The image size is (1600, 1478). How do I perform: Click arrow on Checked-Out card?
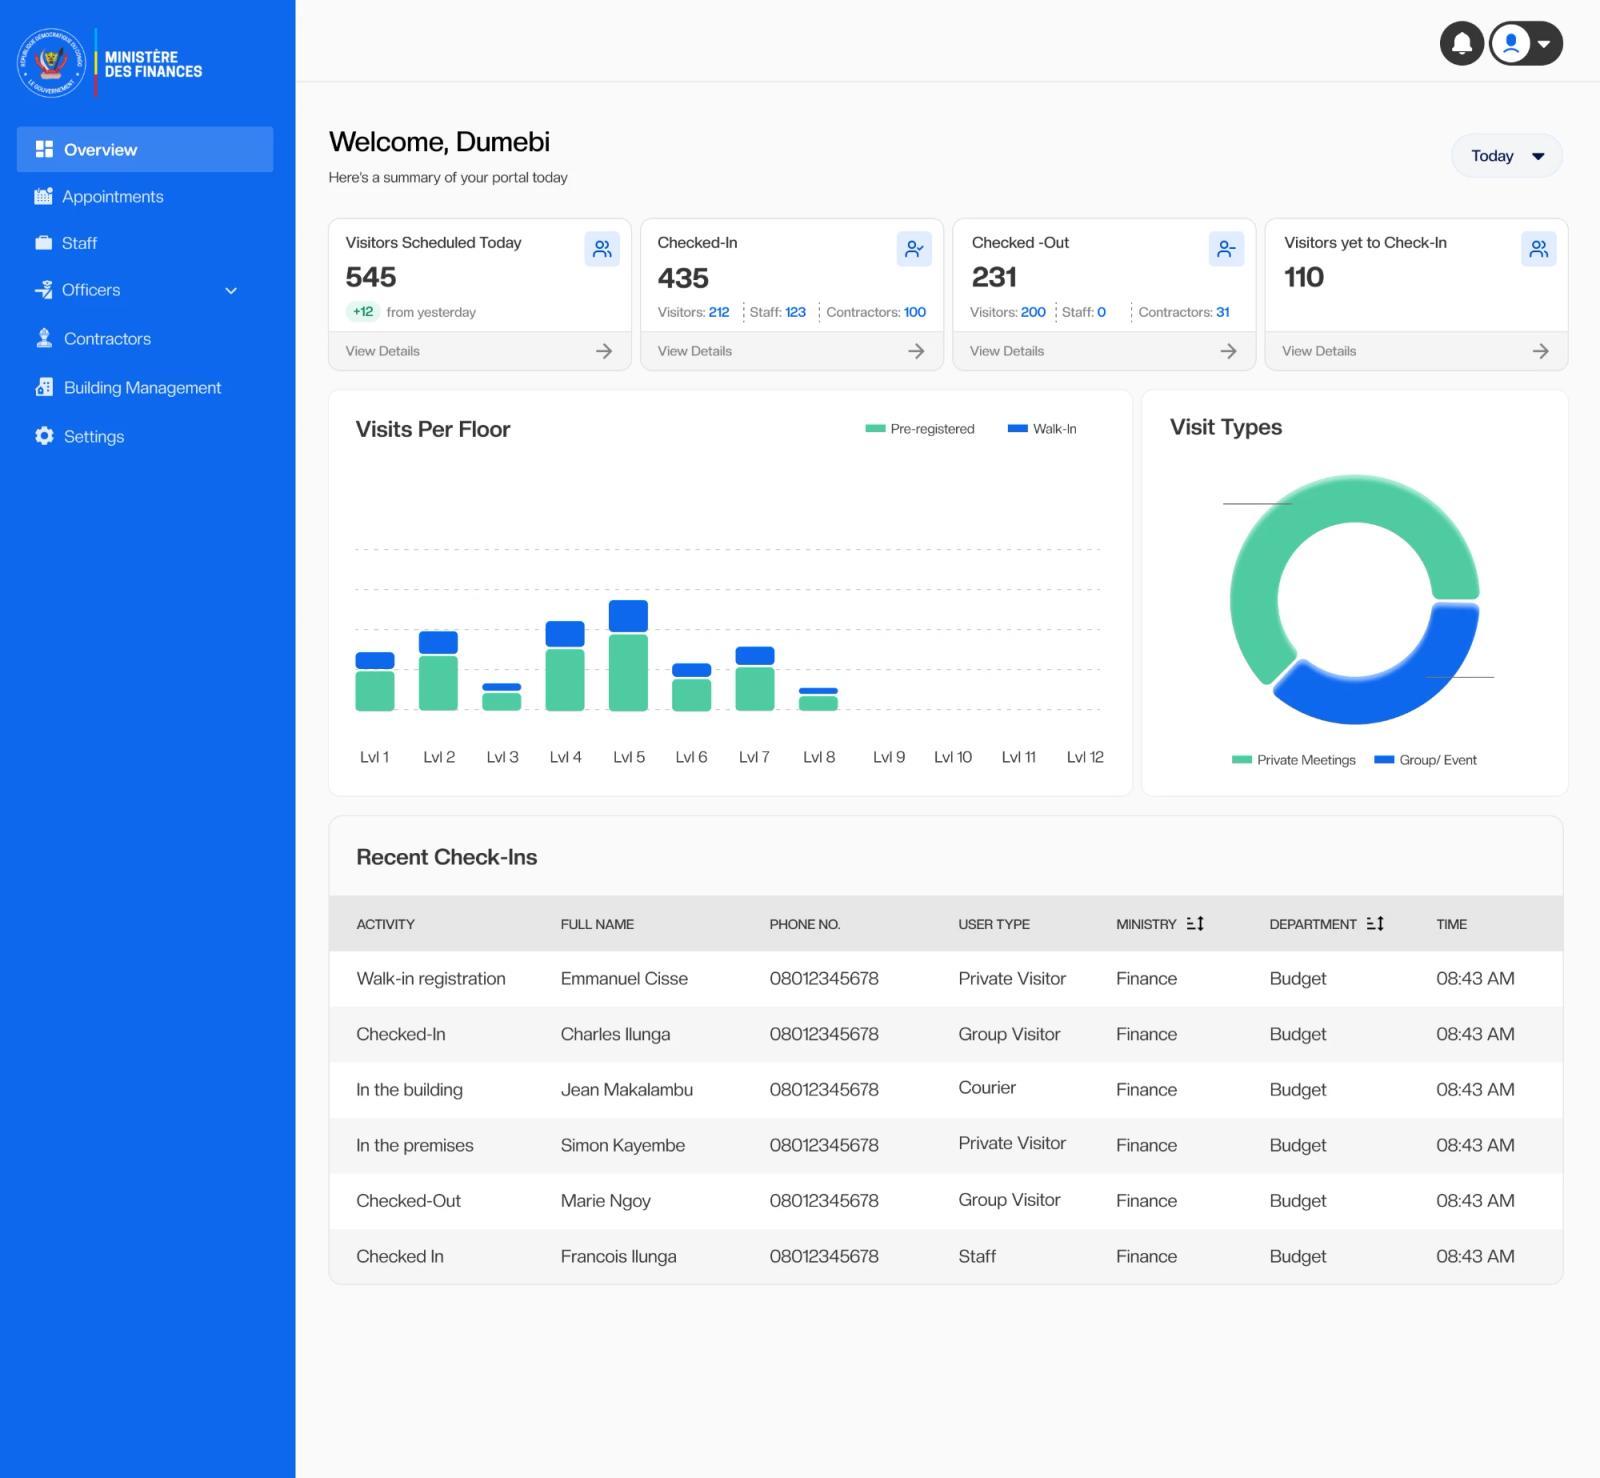click(1229, 351)
